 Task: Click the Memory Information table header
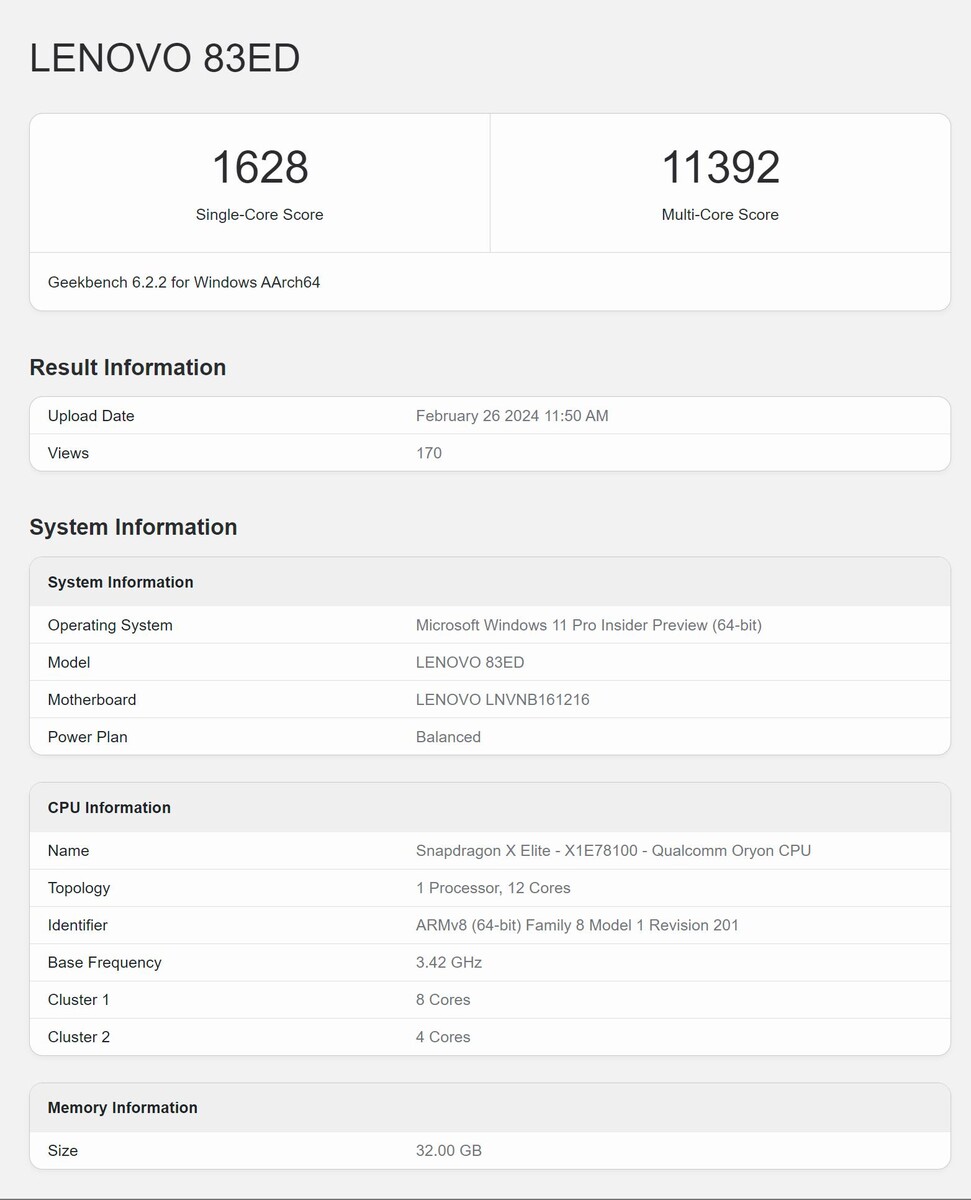point(123,1107)
